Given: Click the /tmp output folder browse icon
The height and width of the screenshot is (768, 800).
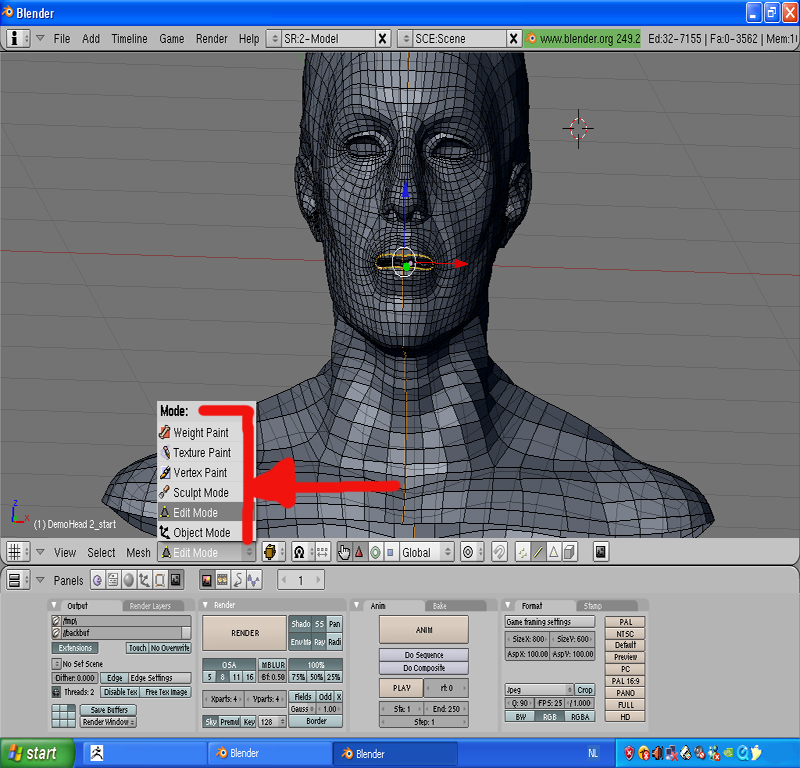Looking at the screenshot, I should click(x=56, y=621).
